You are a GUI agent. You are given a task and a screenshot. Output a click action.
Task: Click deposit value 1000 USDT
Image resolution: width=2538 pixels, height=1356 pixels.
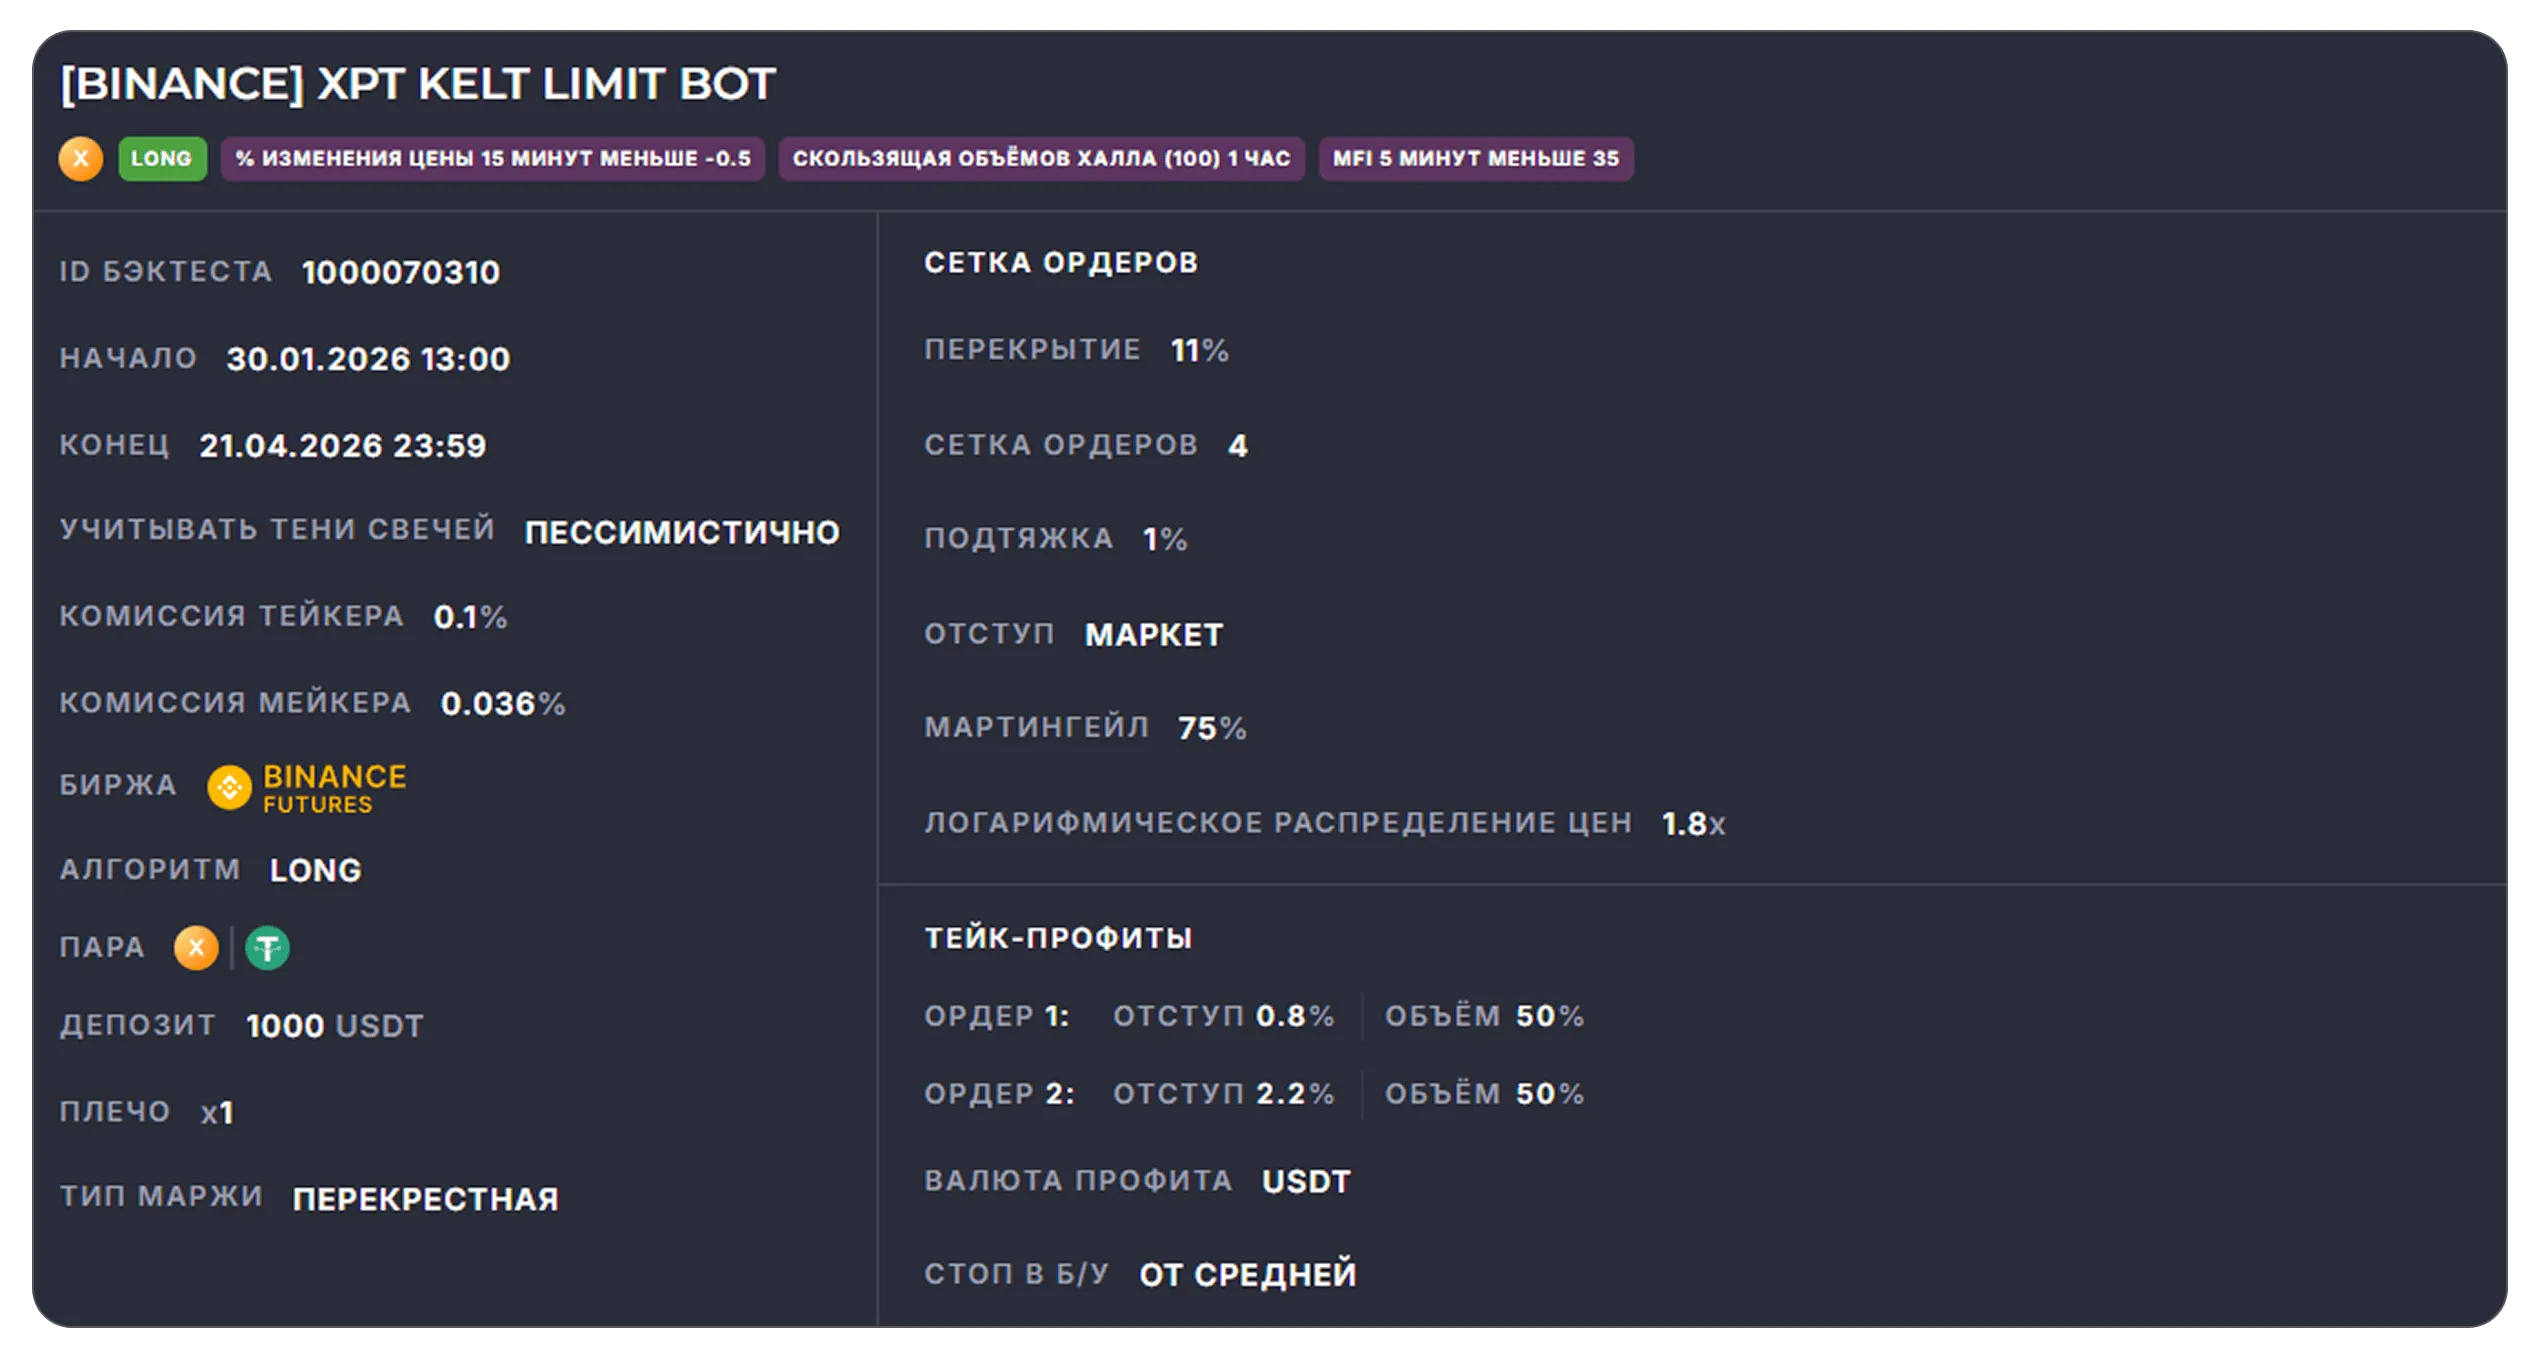pos(335,1026)
